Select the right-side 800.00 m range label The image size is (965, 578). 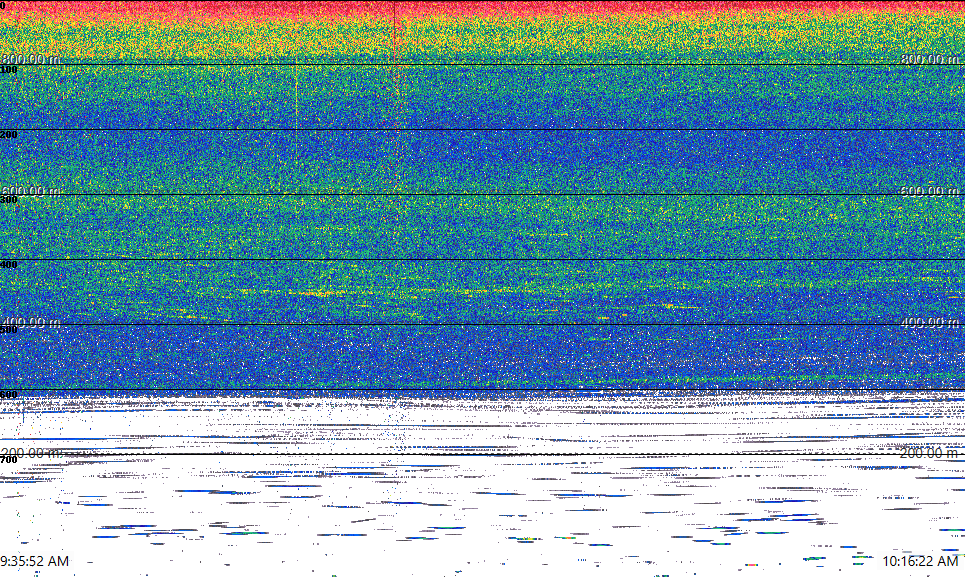pyautogui.click(x=930, y=59)
